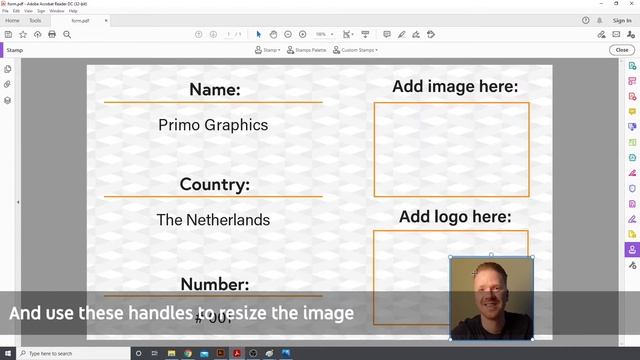Image resolution: width=640 pixels, height=360 pixels.
Task: Open the View menu
Action: click(x=28, y=11)
